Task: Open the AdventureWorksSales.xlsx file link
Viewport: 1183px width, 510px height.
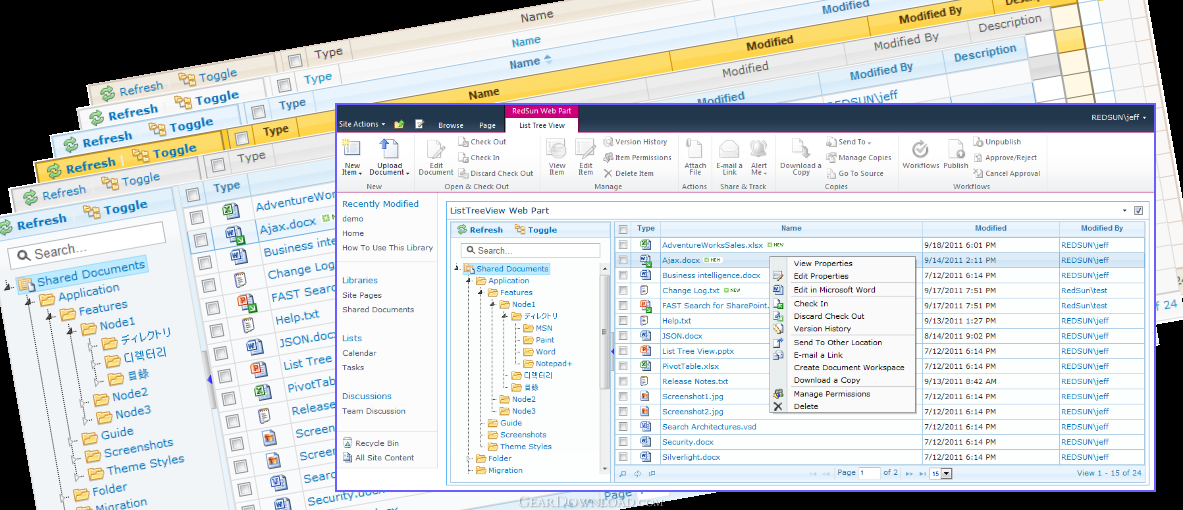Action: [712, 245]
